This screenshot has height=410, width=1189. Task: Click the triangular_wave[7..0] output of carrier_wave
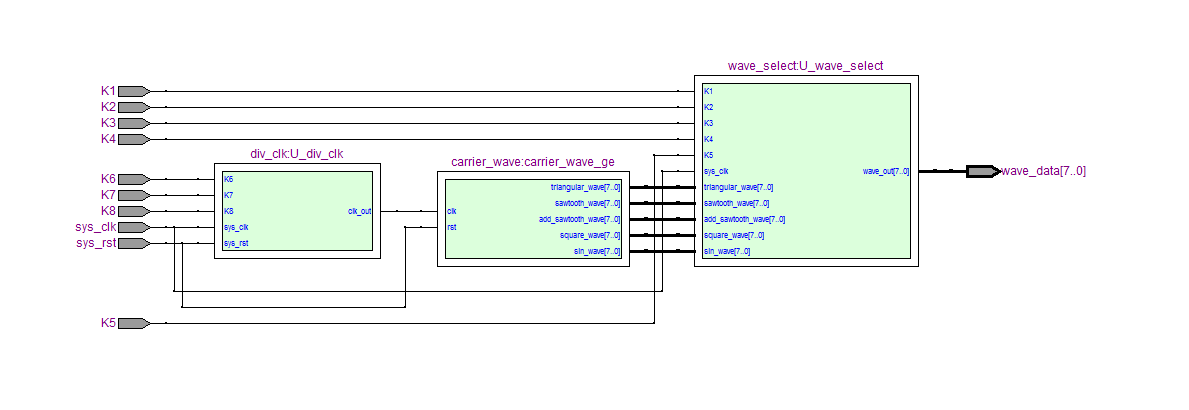click(x=585, y=187)
